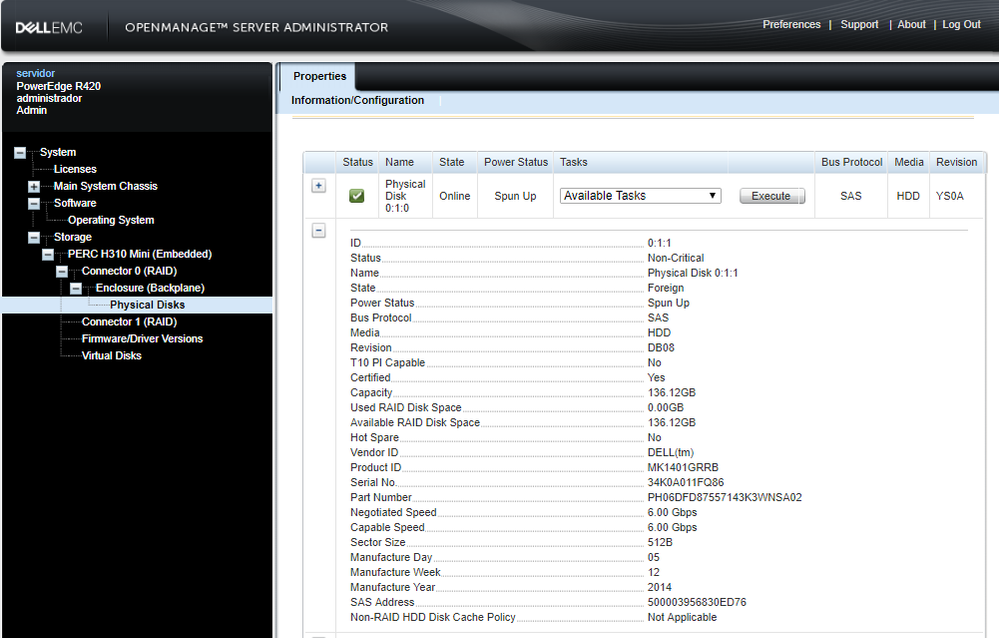Select Virtual Disks tree item
The width and height of the screenshot is (999, 638).
pyautogui.click(x=111, y=356)
